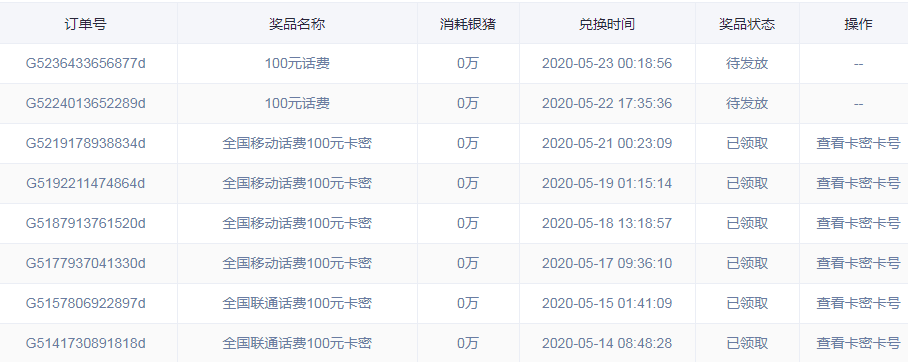The width and height of the screenshot is (908, 362).
Task: Click exchange time 2020-05-18 13:18:57
Action: (x=607, y=223)
